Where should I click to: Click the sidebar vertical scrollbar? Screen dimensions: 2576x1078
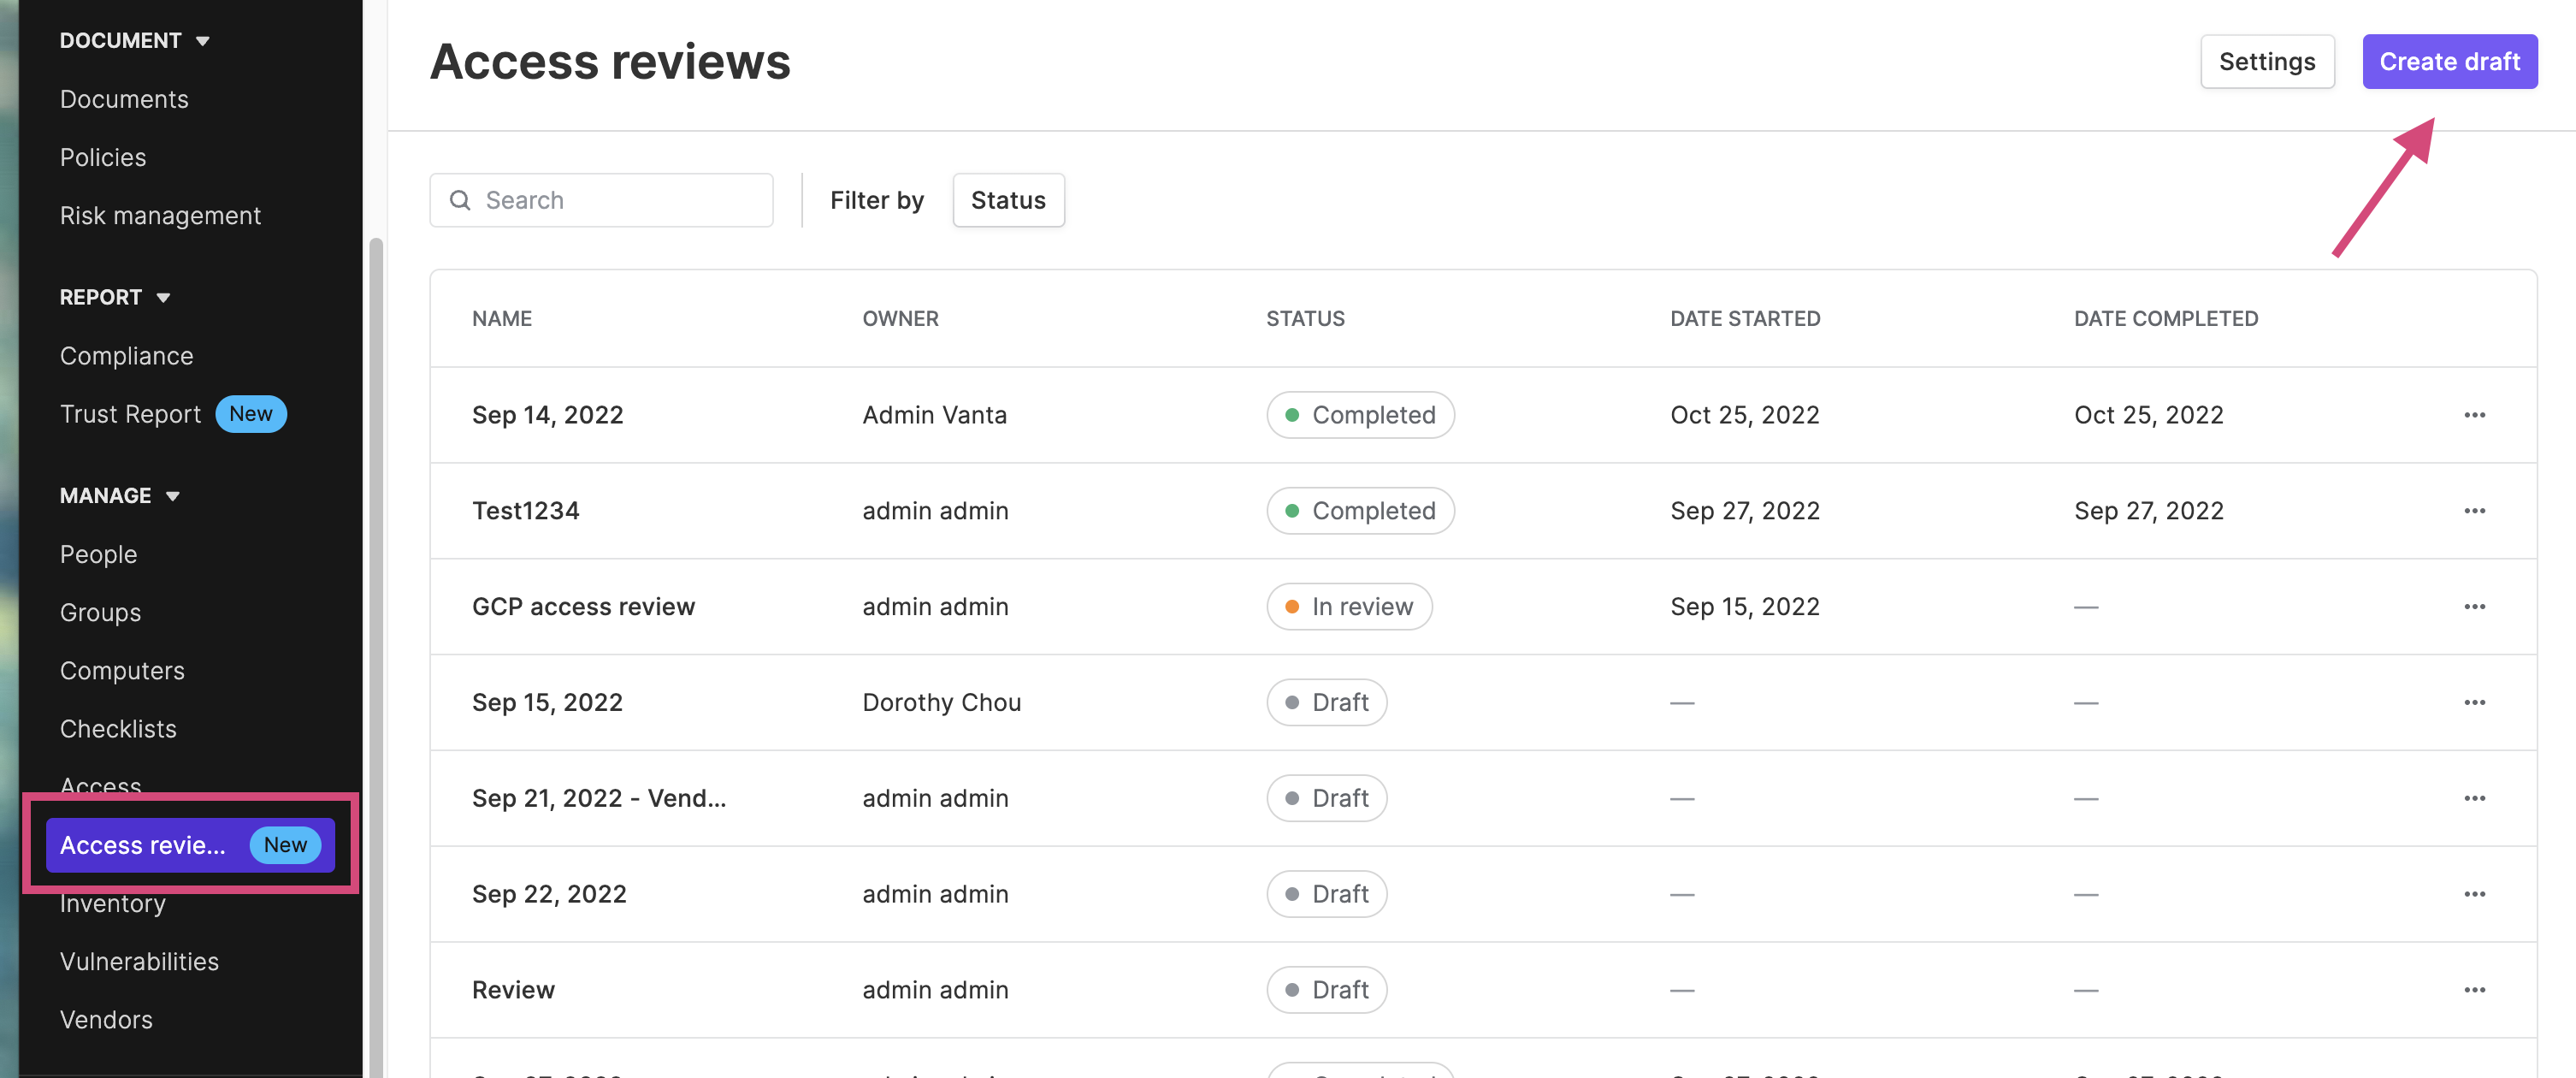point(376,657)
